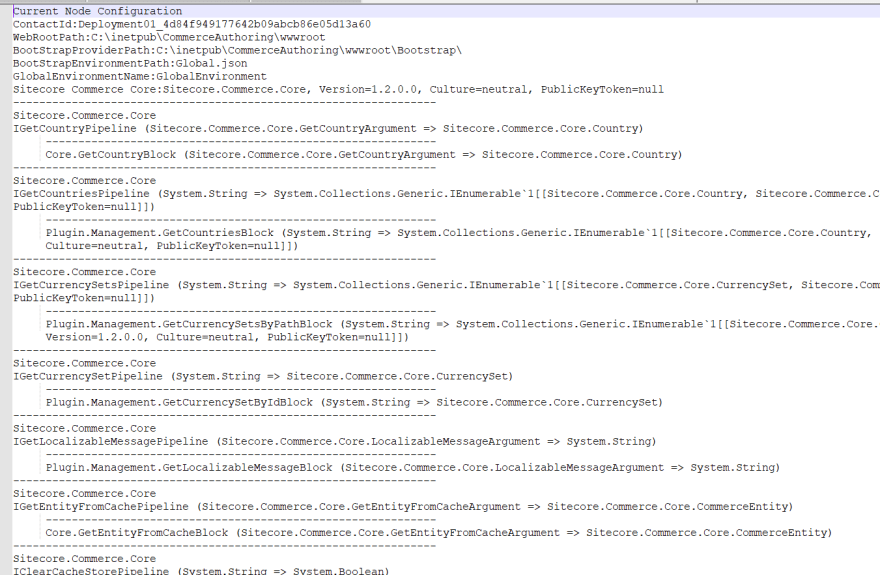Click the IGetEntityFromCachePipeline line

[403, 507]
